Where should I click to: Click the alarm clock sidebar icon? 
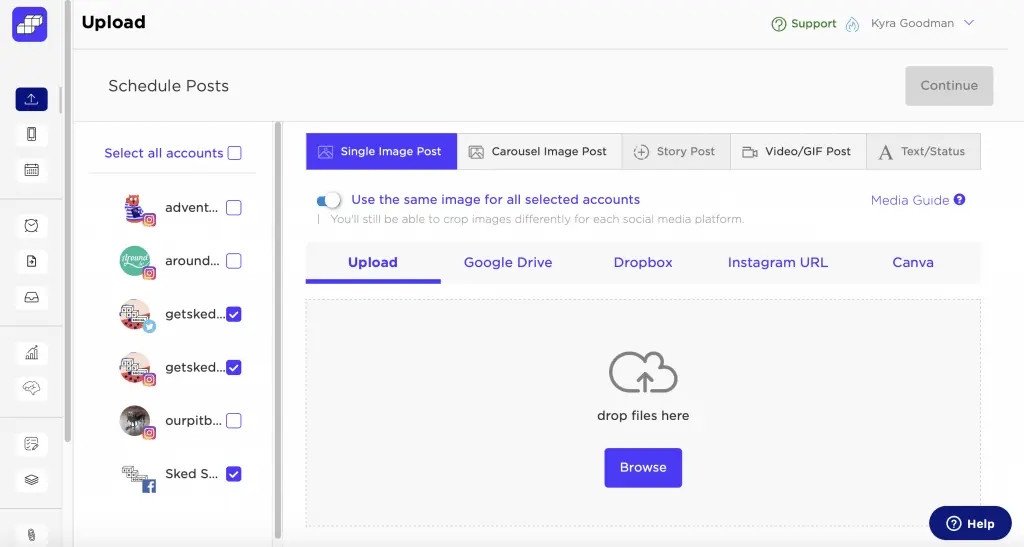click(x=31, y=226)
